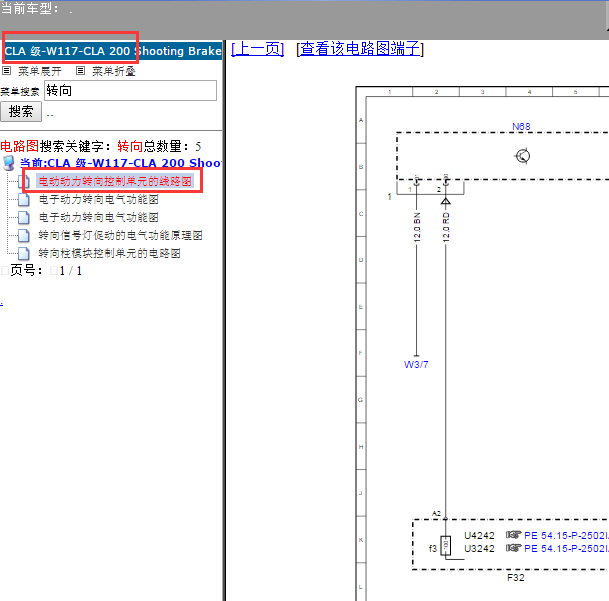This screenshot has height=601, width=609.
Task: Click the 12.0 BN wire label
Action: click(417, 227)
